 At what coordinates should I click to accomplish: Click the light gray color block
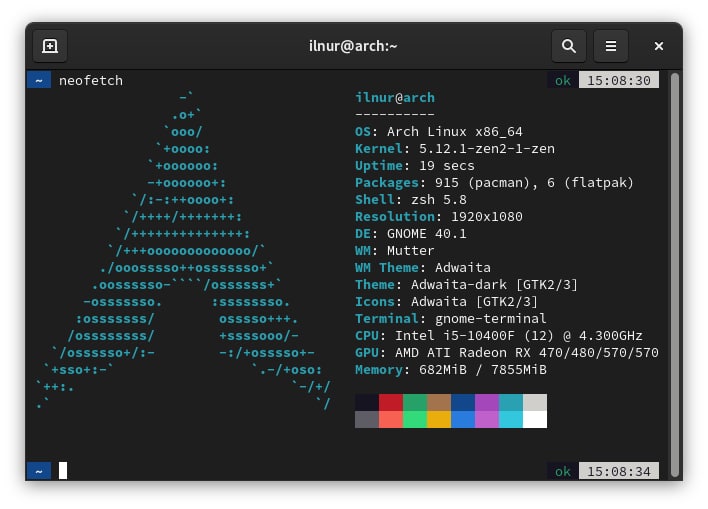[x=535, y=402]
